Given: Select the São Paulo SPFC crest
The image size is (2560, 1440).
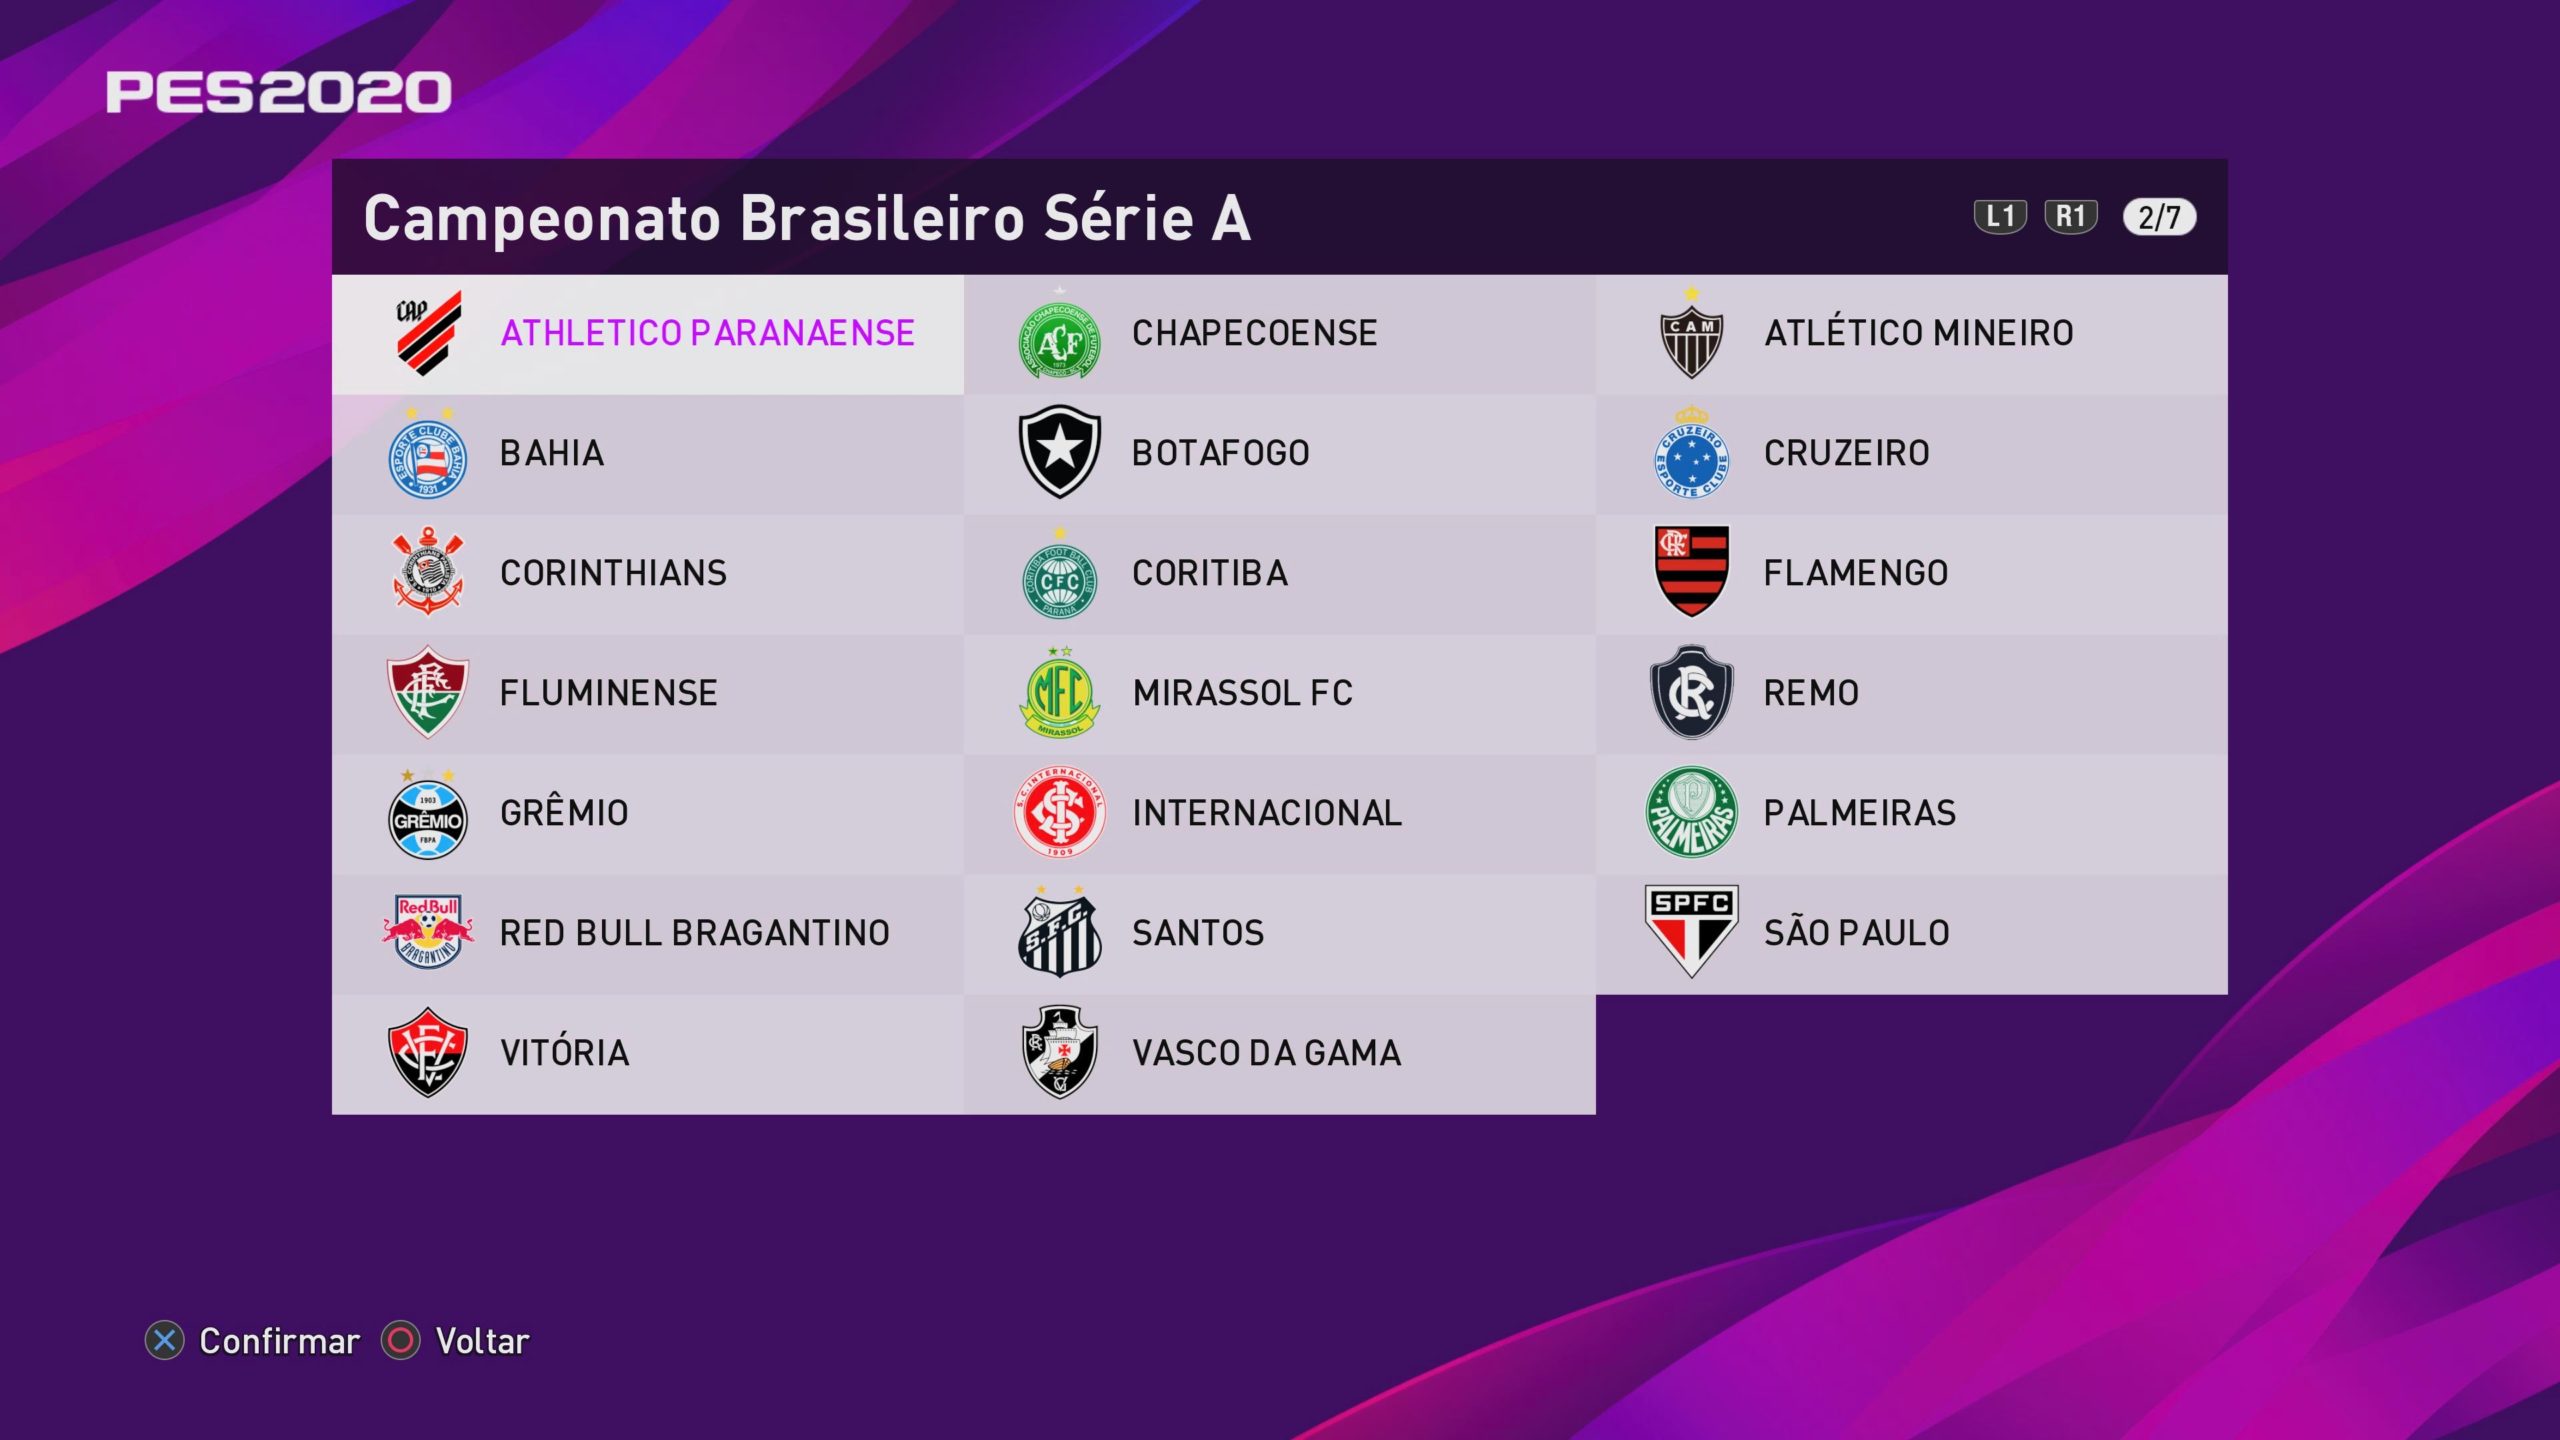Looking at the screenshot, I should [1691, 930].
